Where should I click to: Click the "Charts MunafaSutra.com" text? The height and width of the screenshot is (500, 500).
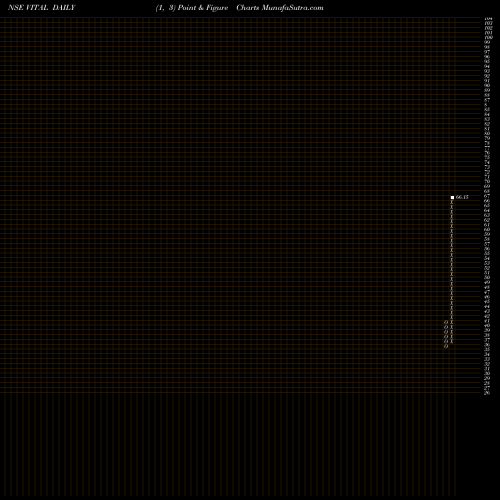click(x=280, y=8)
